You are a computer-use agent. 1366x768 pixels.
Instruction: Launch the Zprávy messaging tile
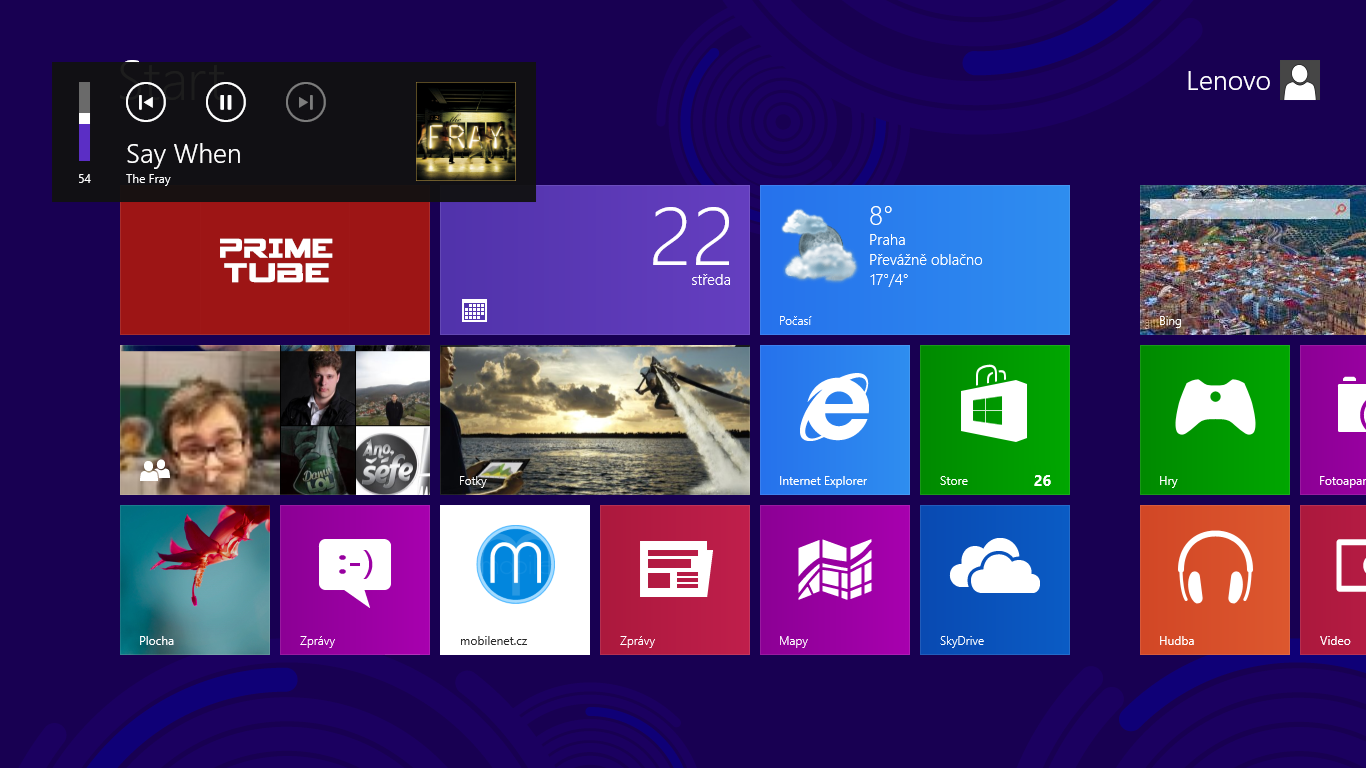point(355,580)
